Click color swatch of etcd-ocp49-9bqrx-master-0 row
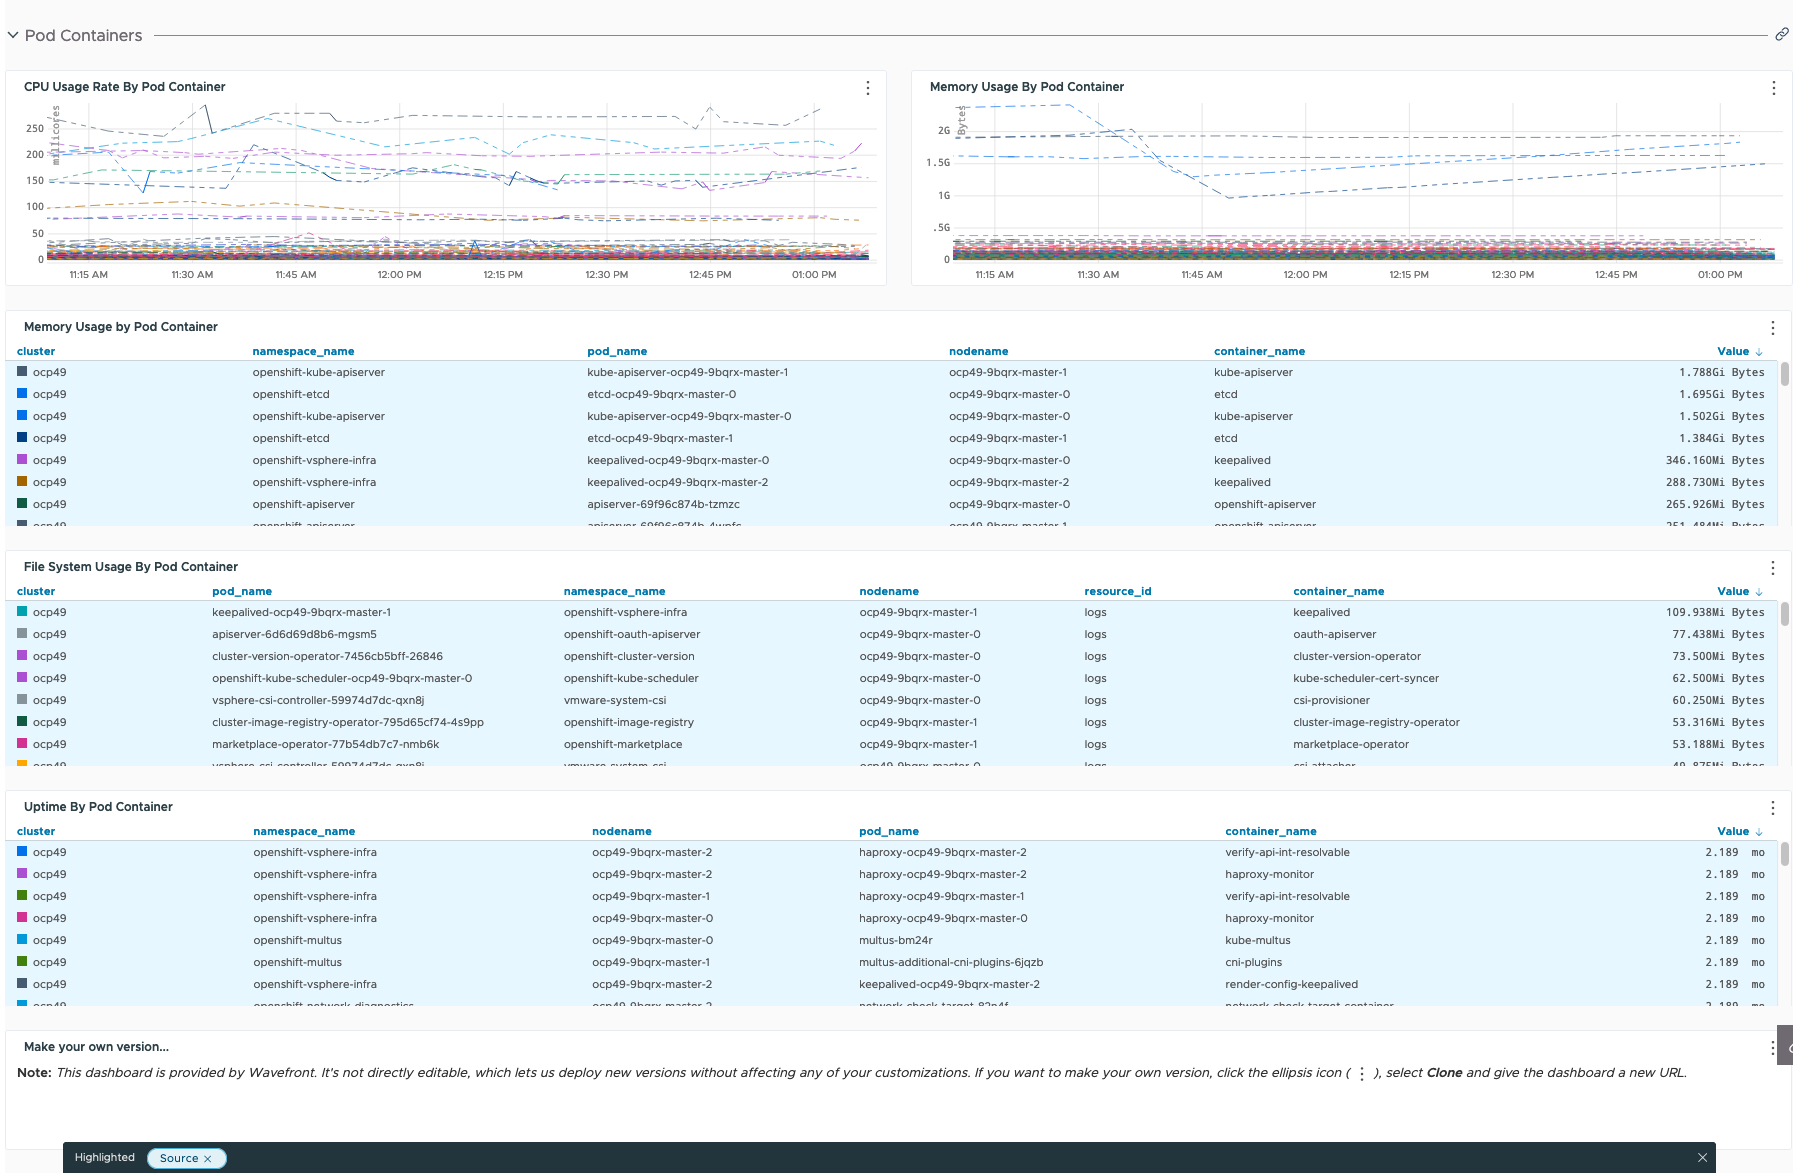Viewport: 1811px width, 1173px height. (x=22, y=394)
